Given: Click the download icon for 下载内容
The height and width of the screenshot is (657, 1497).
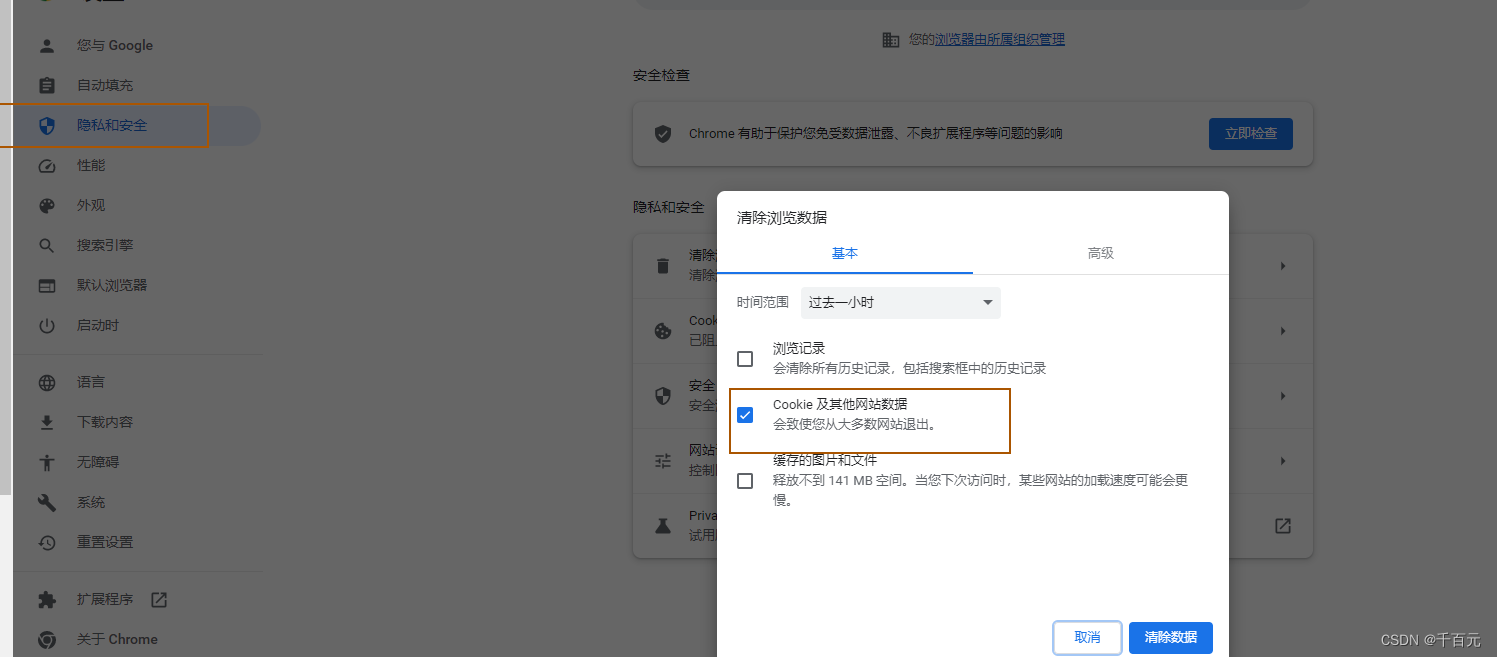Looking at the screenshot, I should tap(47, 422).
